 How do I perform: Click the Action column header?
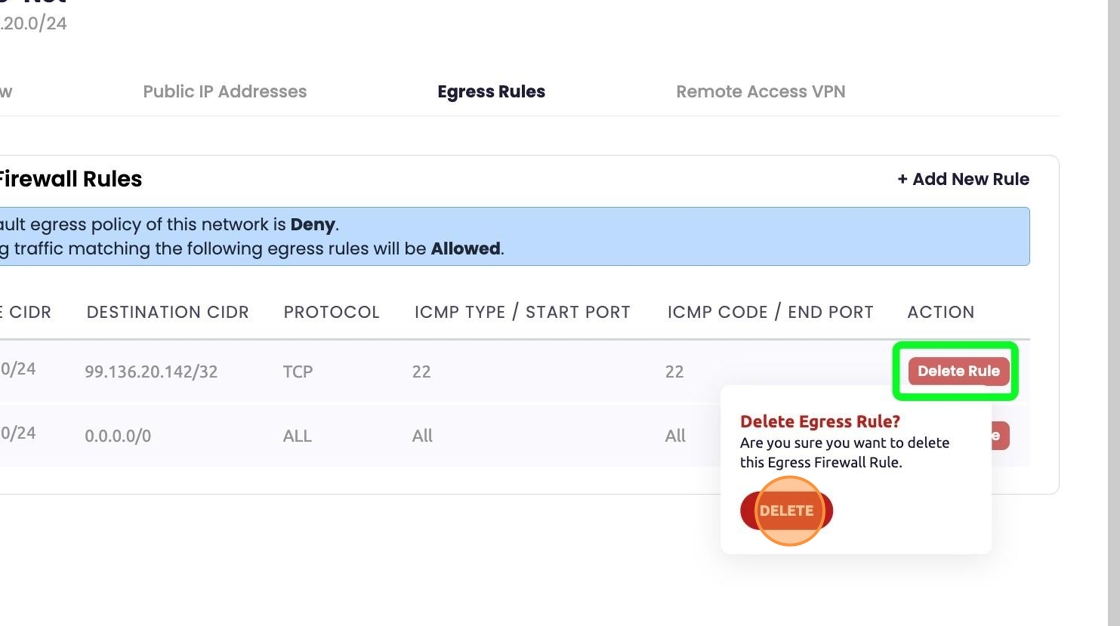tap(940, 312)
